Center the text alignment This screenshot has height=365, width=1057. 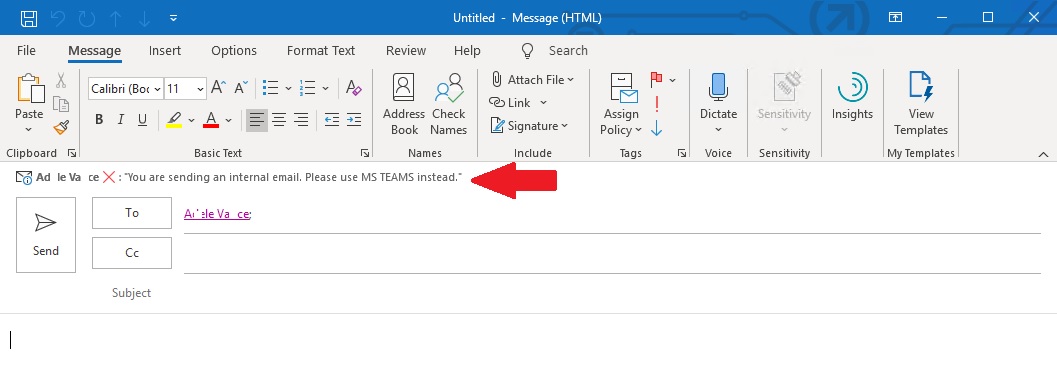(278, 120)
